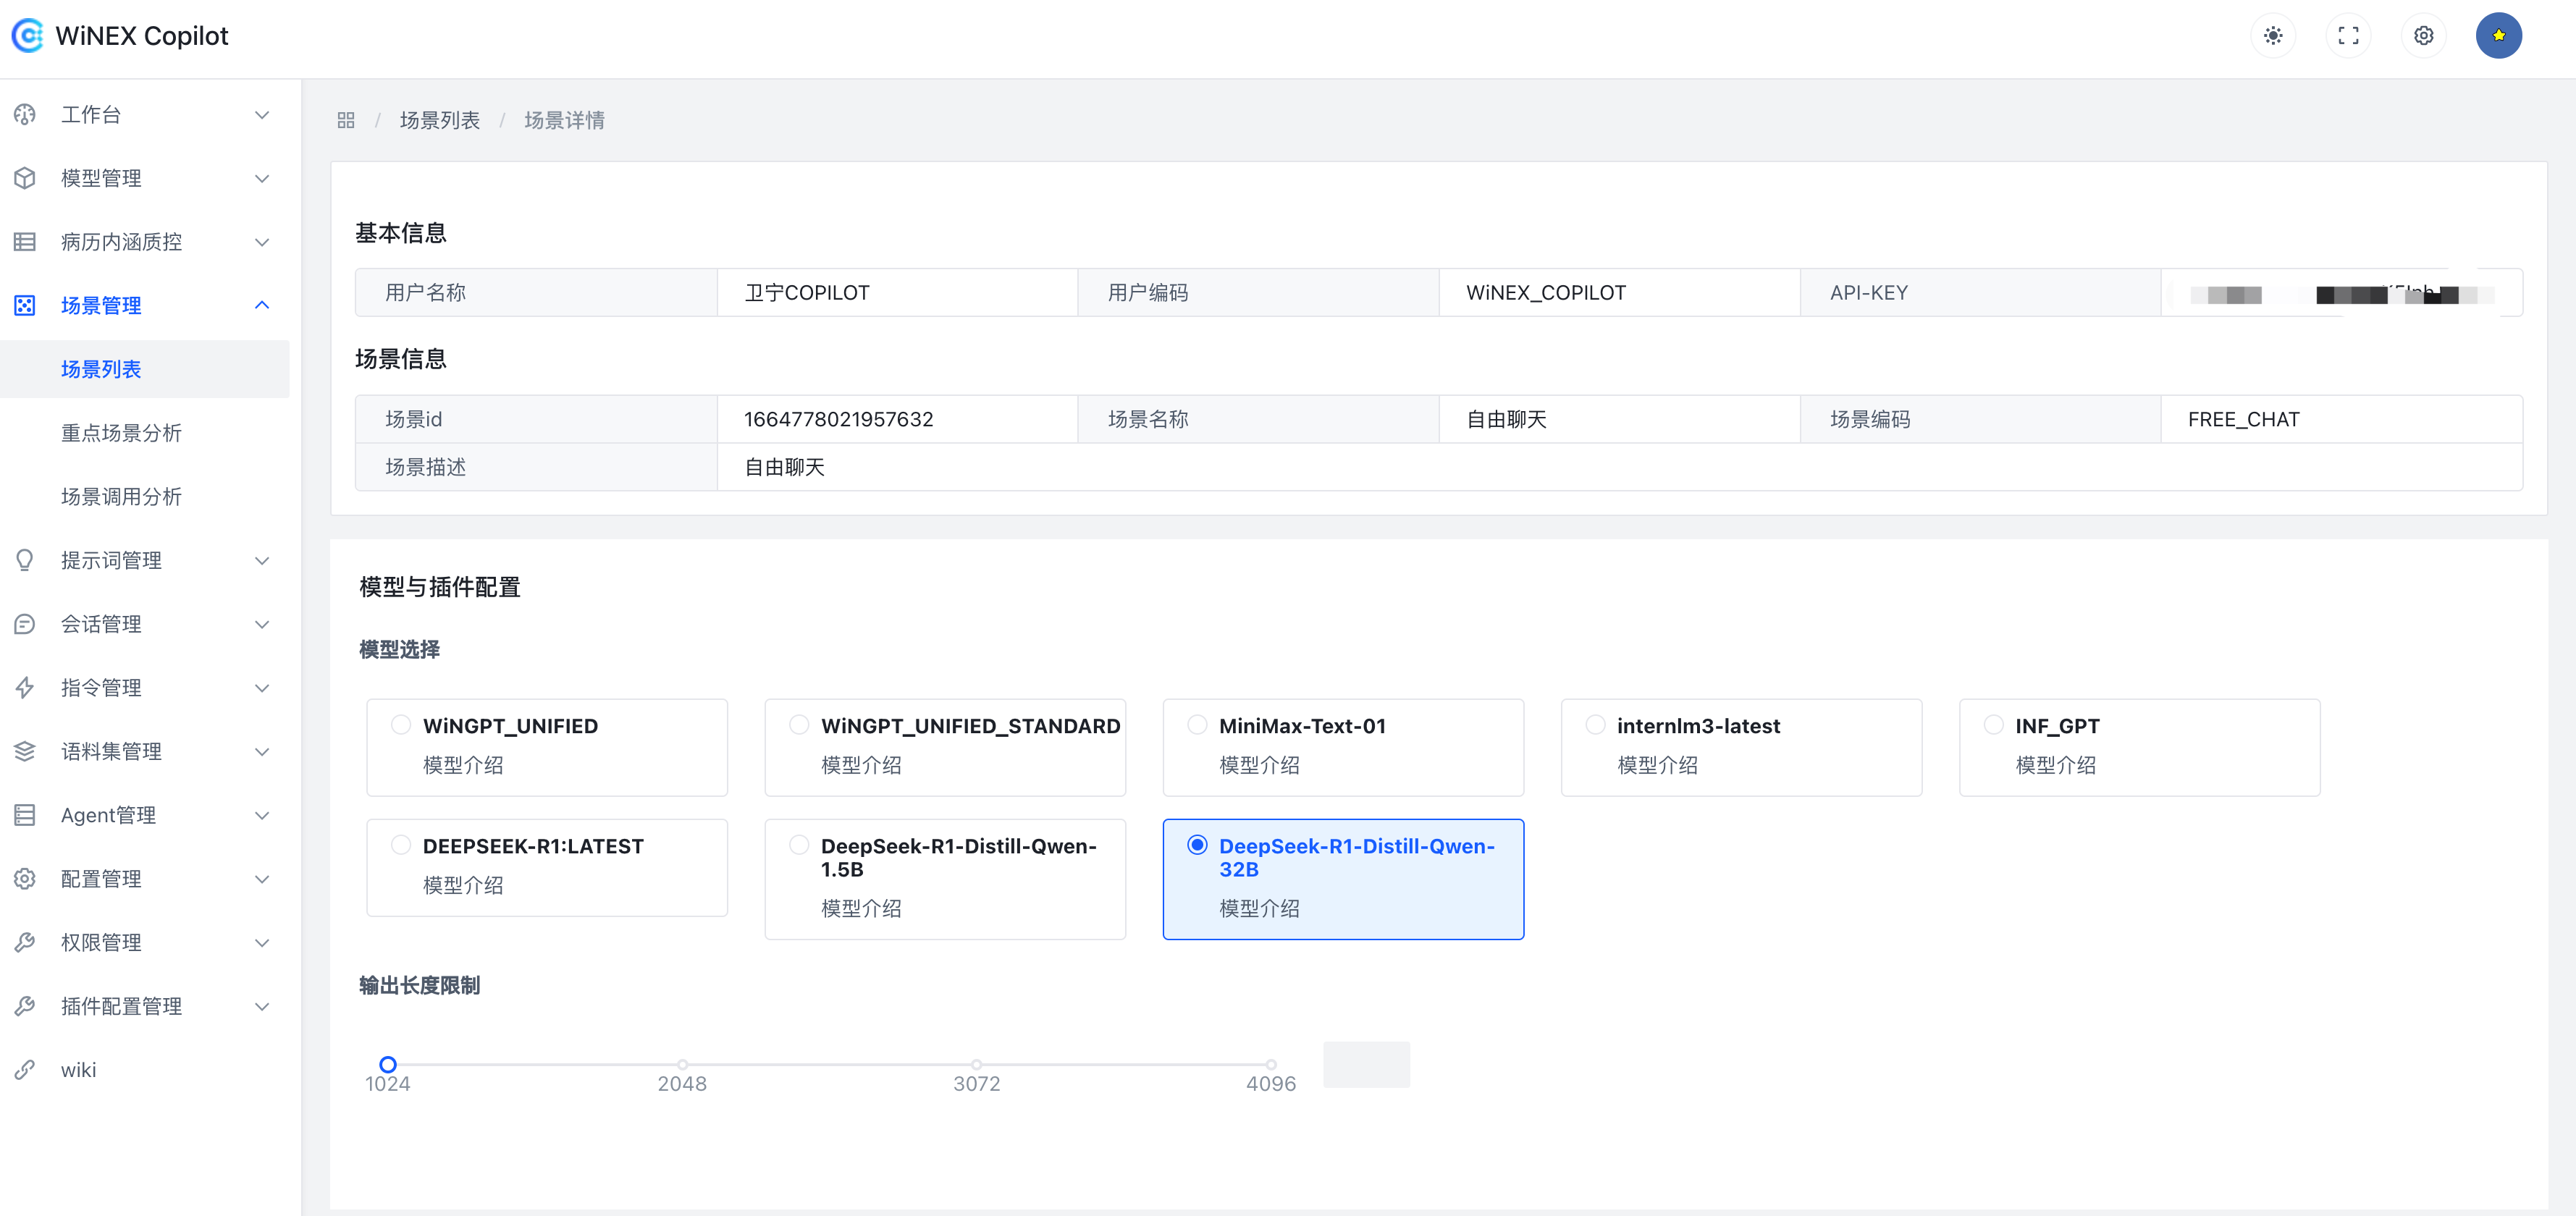2576x1216 pixels.
Task: Select the 模型管理 sidebar icon
Action: coord(24,178)
